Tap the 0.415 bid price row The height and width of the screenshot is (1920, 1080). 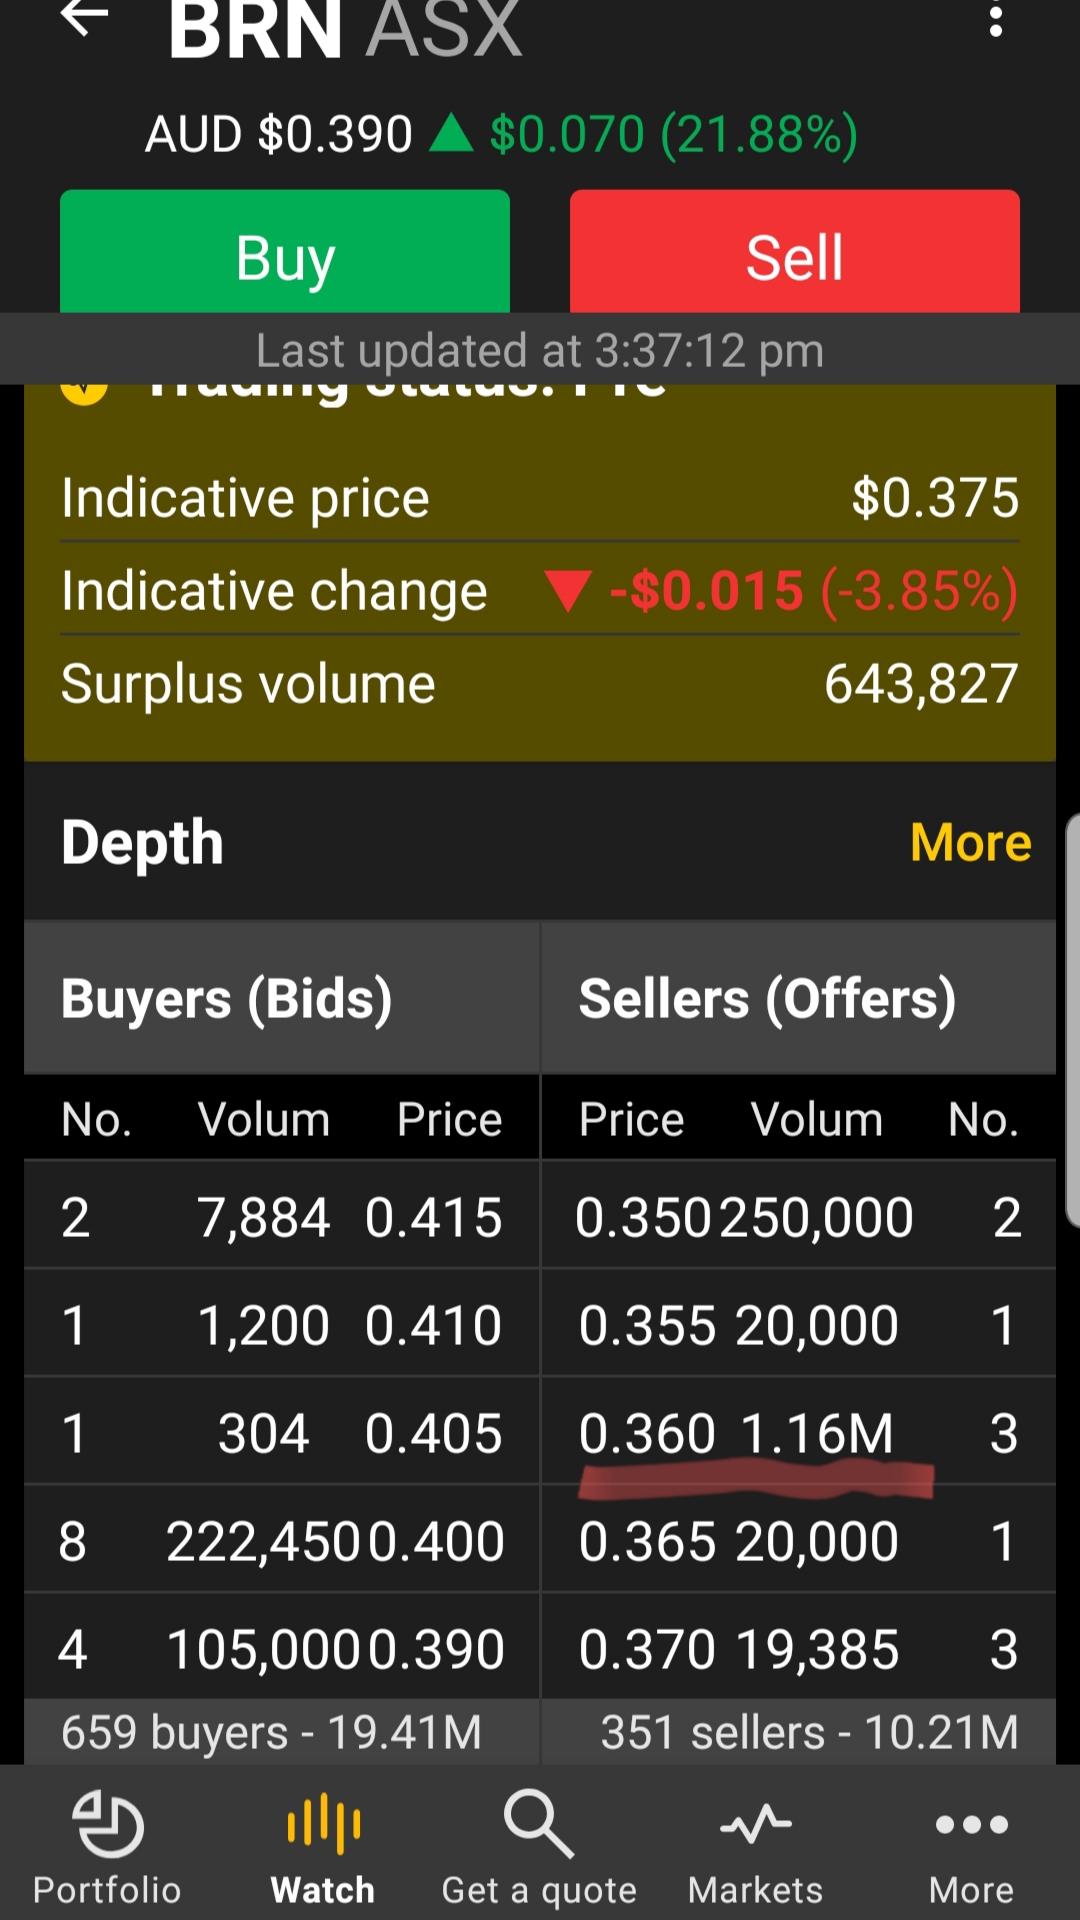[x=282, y=1217]
